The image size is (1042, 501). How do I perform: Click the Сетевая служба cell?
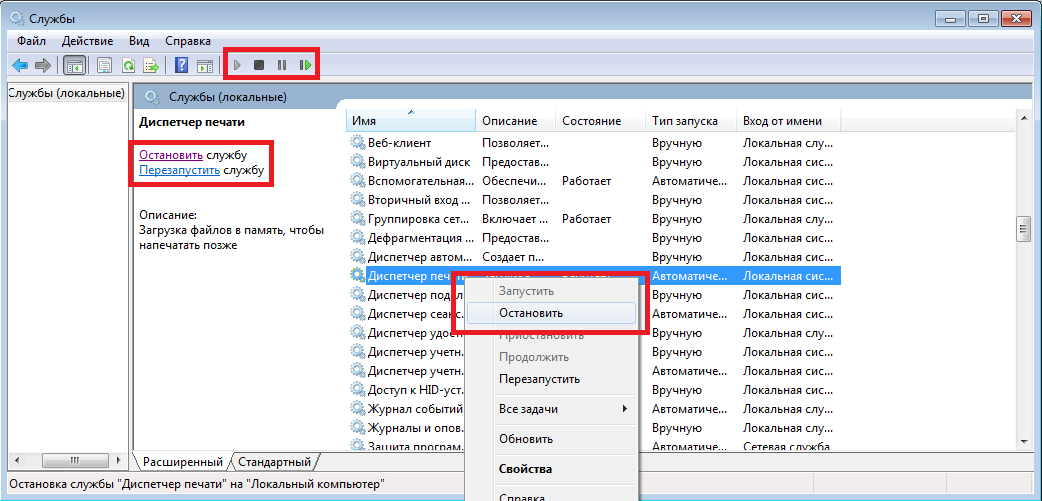(x=786, y=446)
